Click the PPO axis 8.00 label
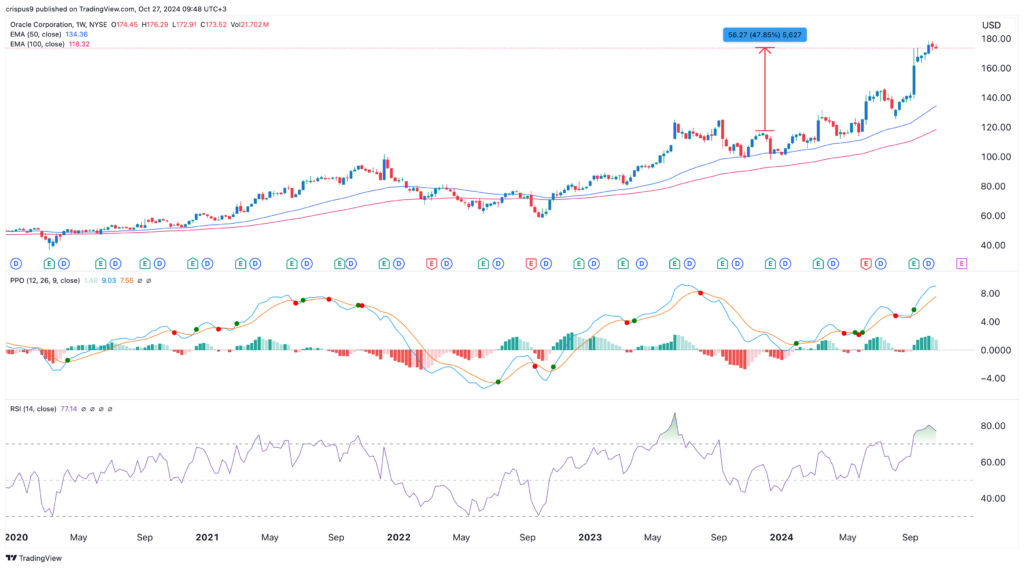1024x568 pixels. pyautogui.click(x=990, y=294)
